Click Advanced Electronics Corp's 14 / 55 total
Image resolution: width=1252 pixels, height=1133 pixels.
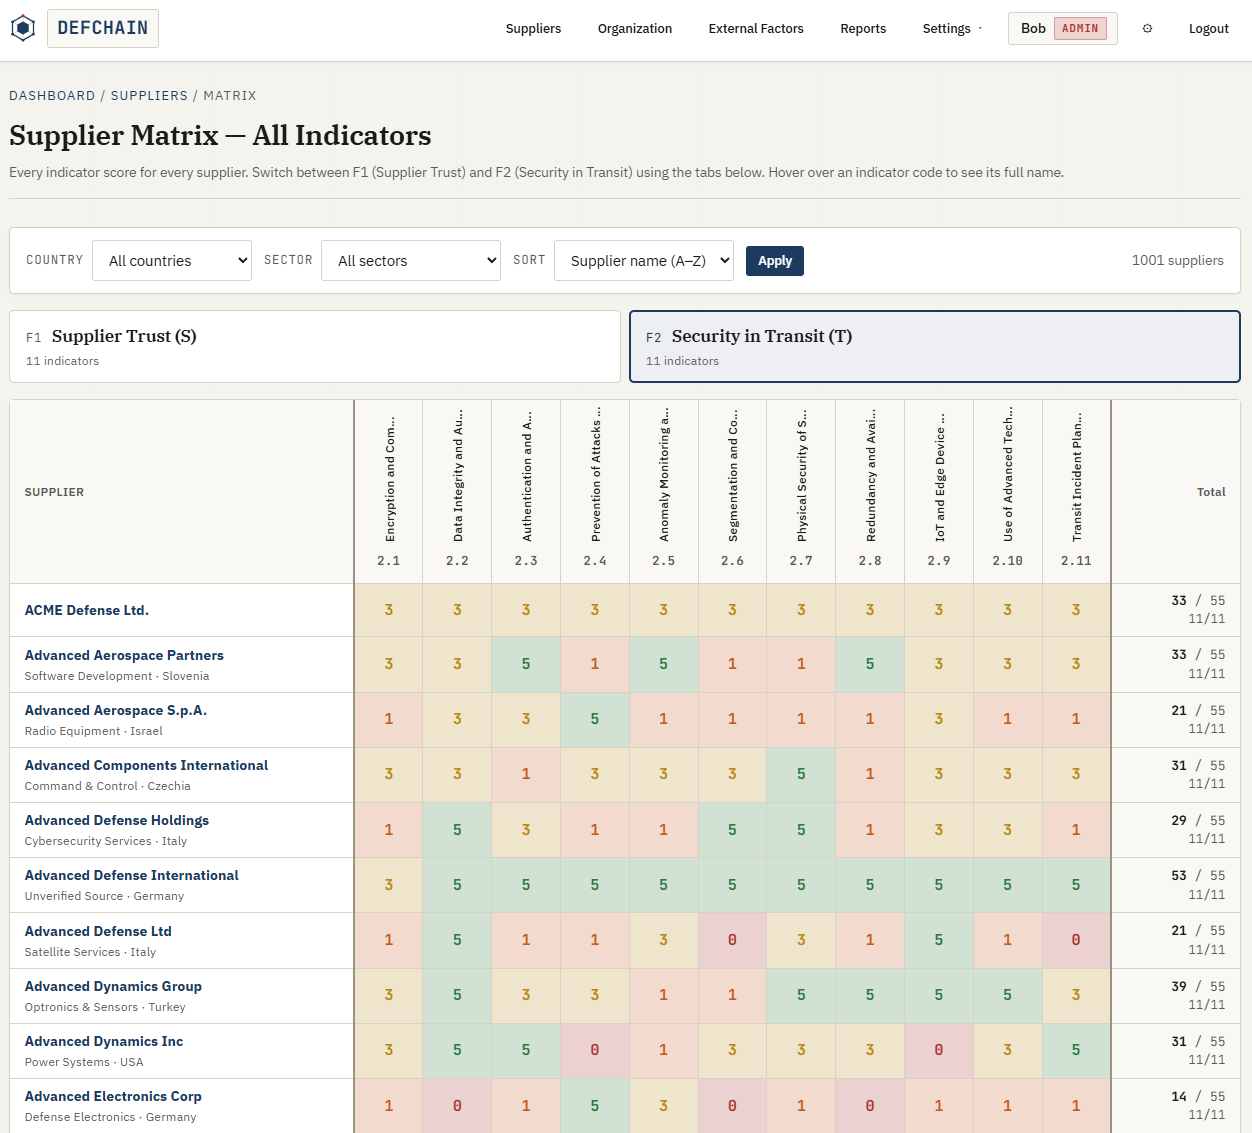tap(1198, 1096)
